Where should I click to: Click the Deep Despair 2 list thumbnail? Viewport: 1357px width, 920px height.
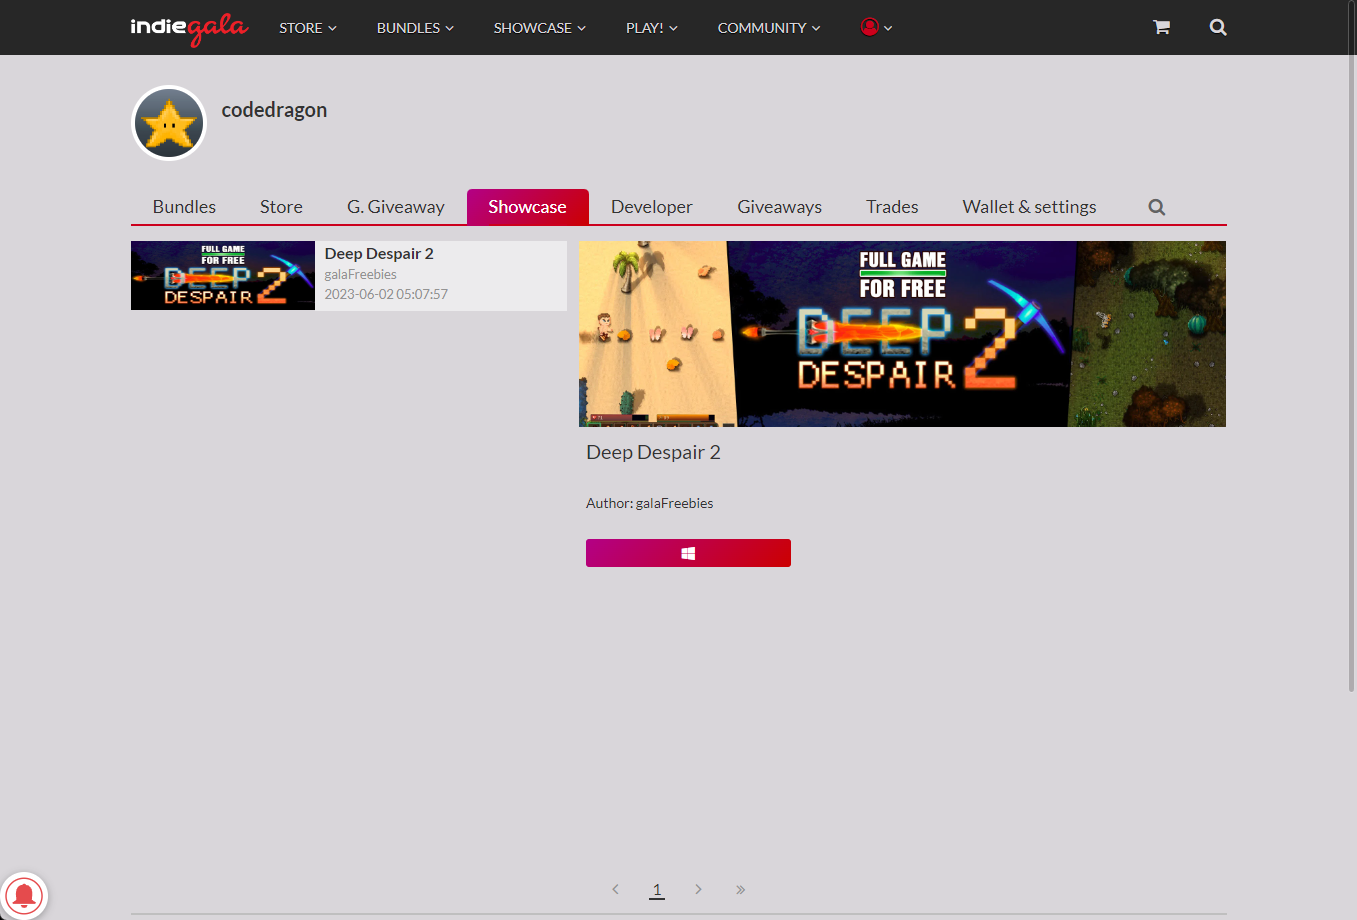click(223, 275)
